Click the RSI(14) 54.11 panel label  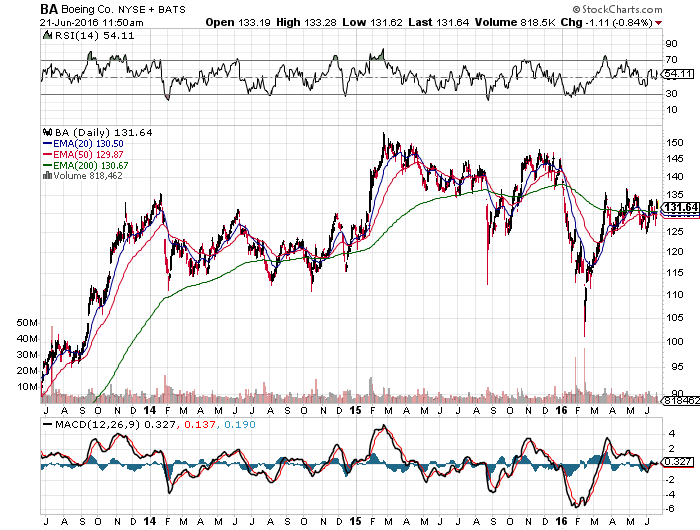point(94,35)
